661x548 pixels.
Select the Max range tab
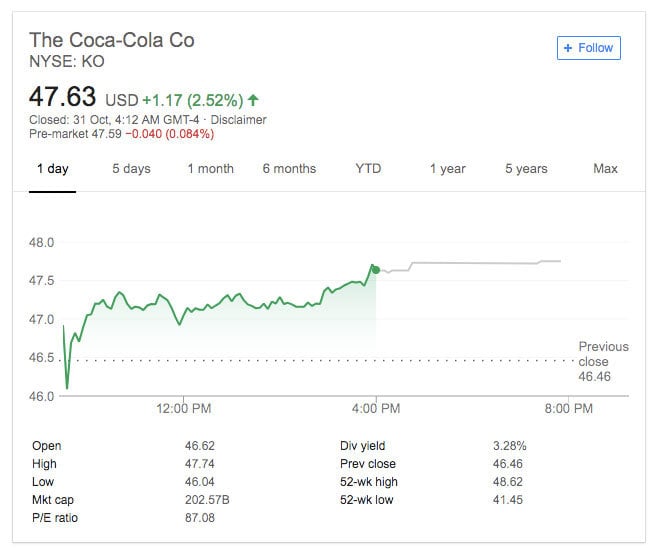(x=605, y=169)
